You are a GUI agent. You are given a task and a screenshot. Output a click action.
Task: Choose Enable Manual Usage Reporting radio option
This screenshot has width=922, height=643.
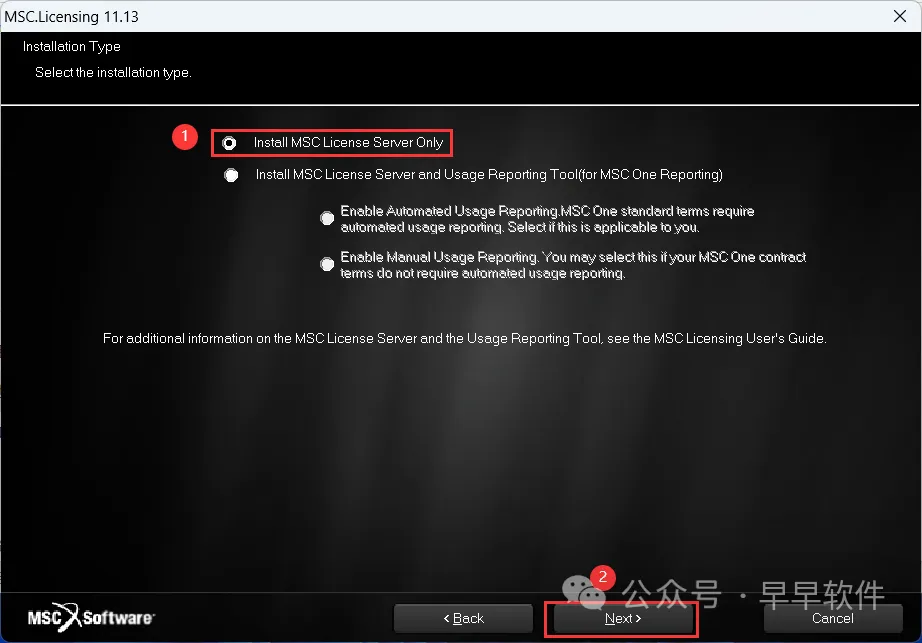[327, 264]
